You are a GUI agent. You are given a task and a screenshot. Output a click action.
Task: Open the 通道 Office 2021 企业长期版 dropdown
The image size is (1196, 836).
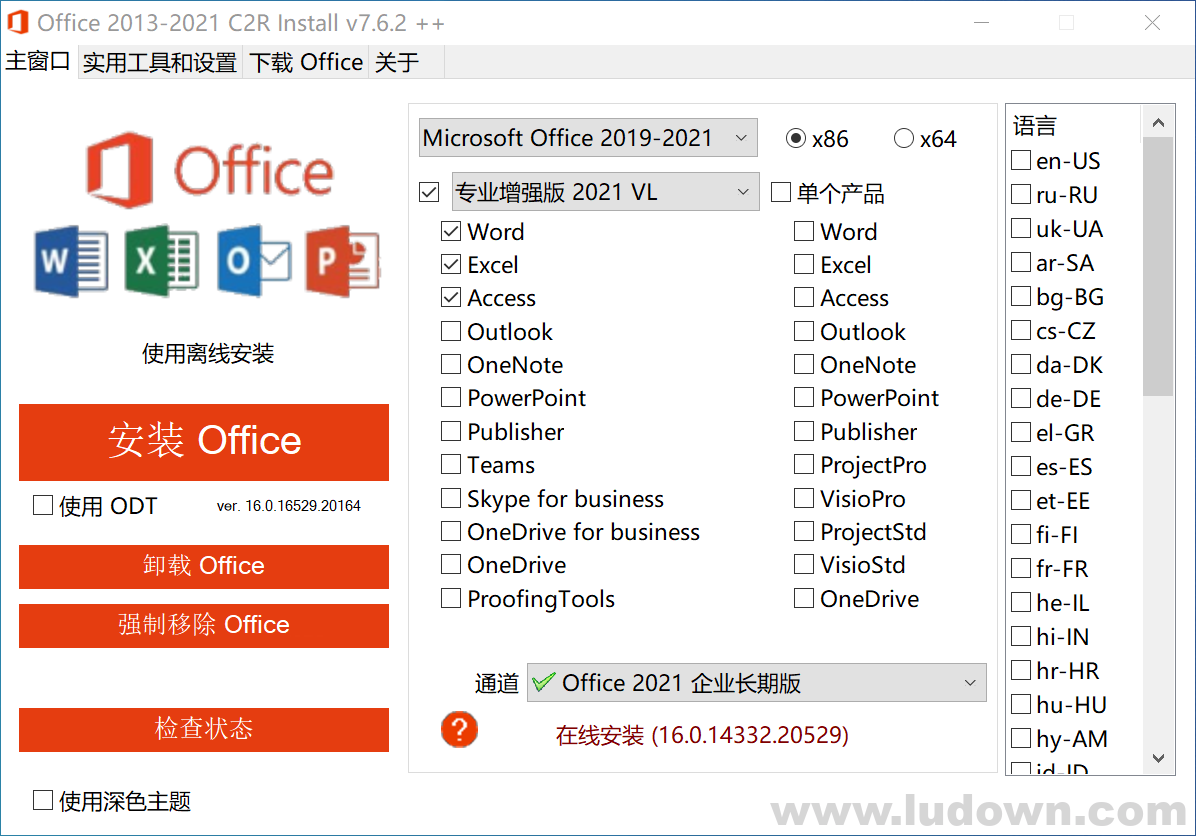pos(757,683)
